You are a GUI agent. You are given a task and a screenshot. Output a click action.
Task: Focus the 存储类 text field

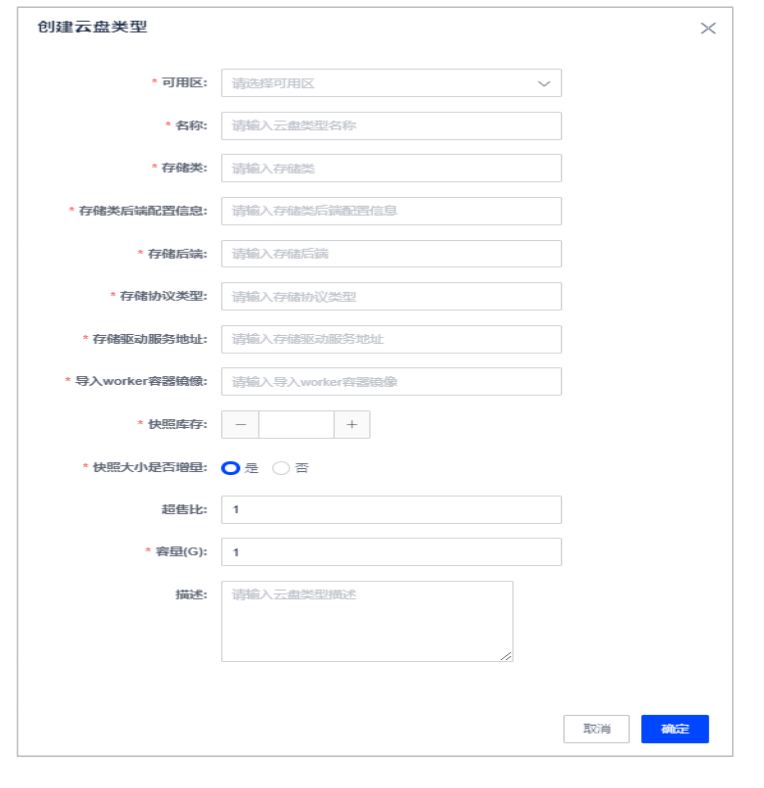click(x=391, y=168)
